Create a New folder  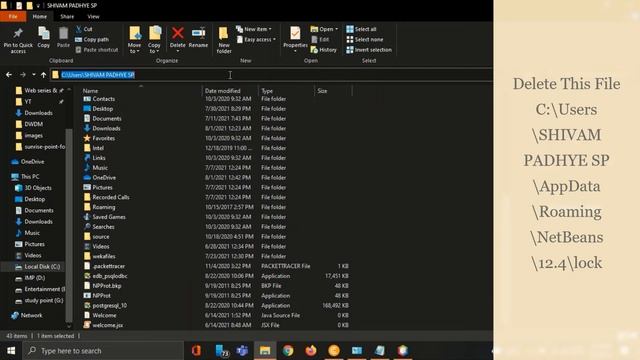[x=224, y=40]
